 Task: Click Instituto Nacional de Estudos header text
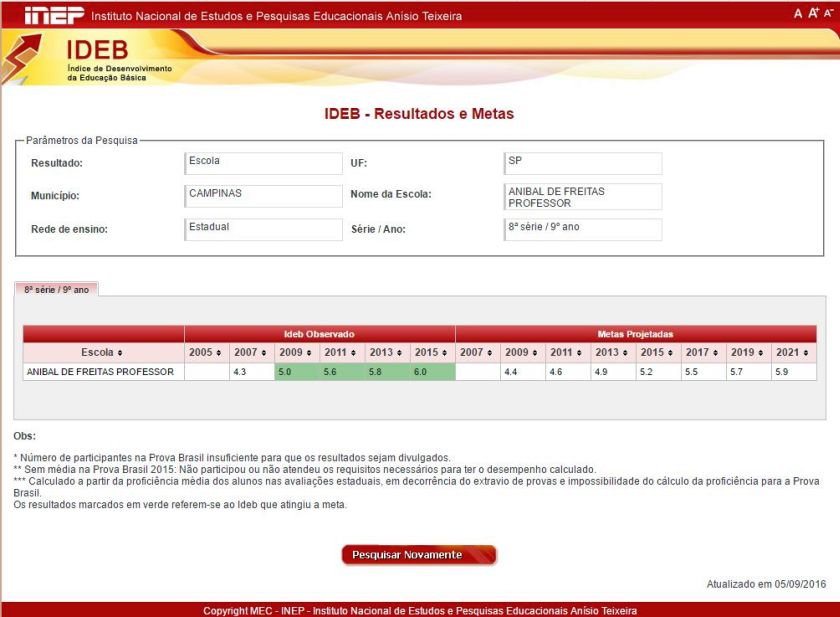[x=276, y=16]
